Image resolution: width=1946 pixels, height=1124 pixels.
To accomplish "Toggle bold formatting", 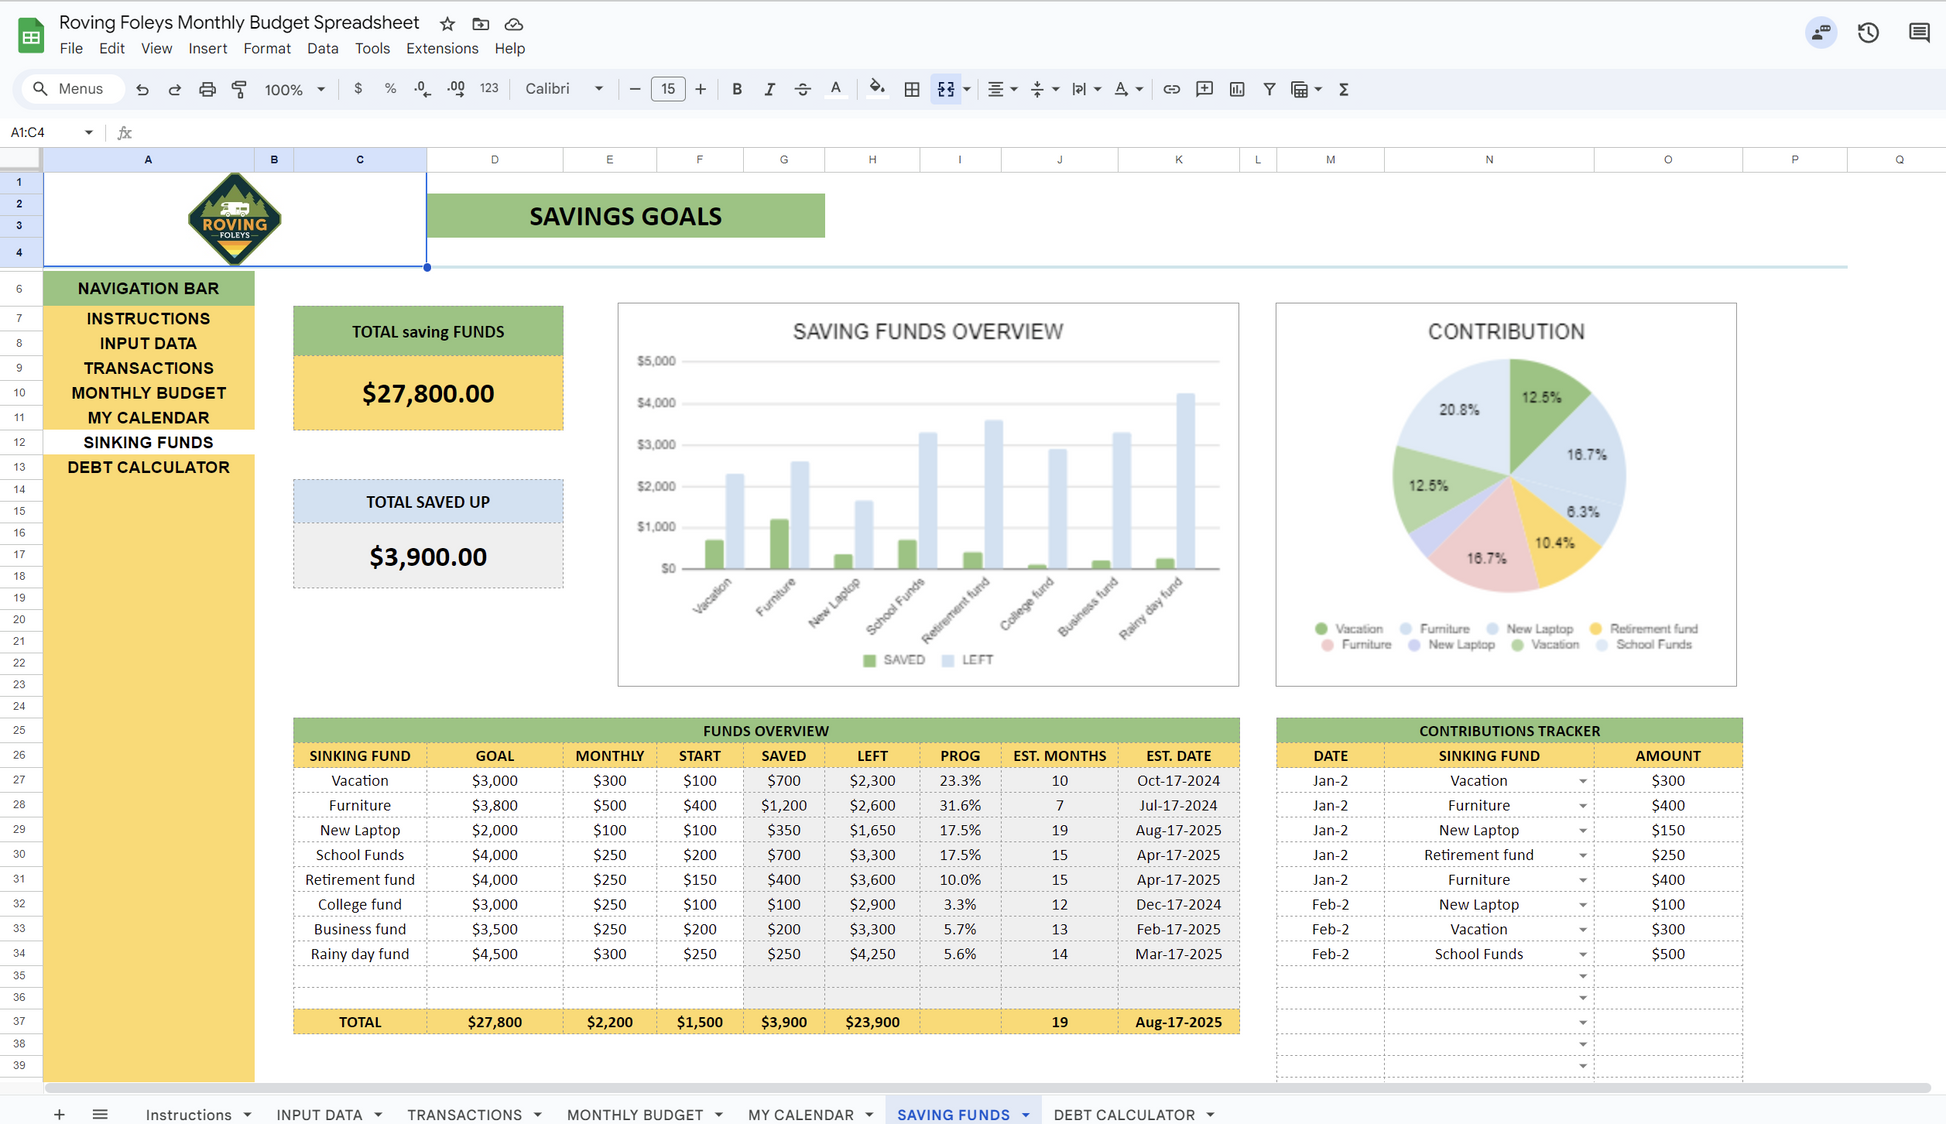I will [737, 89].
